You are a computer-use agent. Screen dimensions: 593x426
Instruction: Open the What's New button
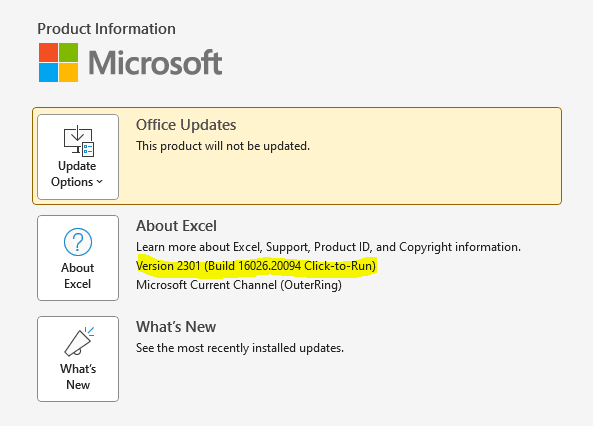pos(78,359)
